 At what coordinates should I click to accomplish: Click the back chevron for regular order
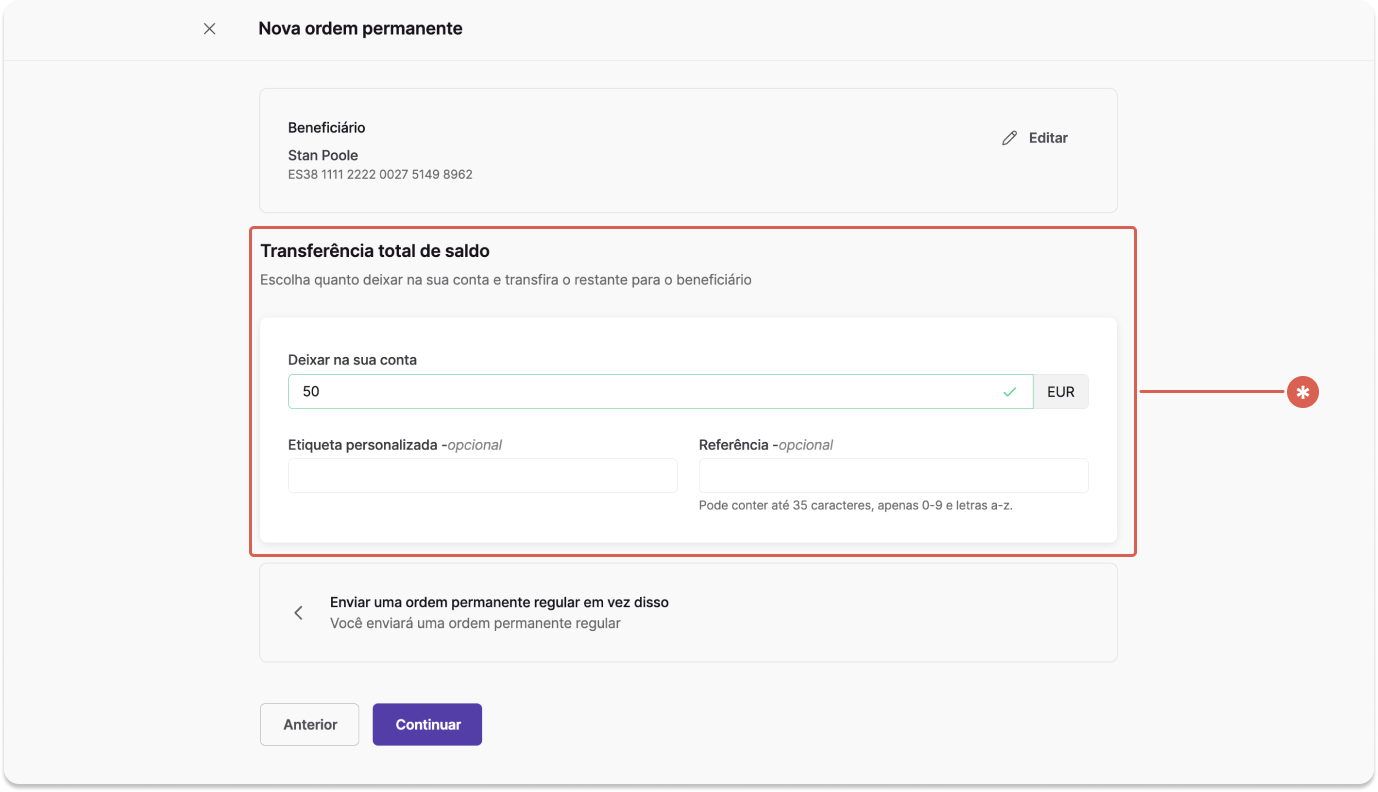(298, 613)
